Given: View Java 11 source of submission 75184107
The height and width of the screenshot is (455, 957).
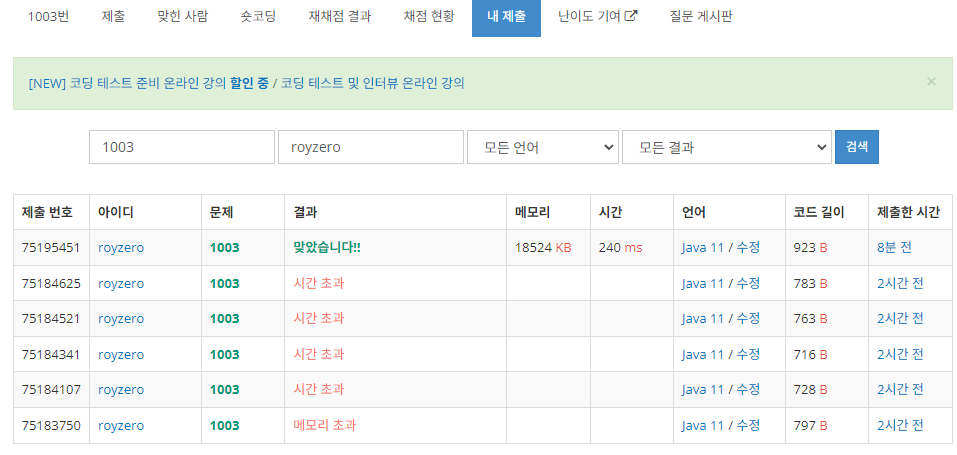Looking at the screenshot, I should pyautogui.click(x=702, y=390).
